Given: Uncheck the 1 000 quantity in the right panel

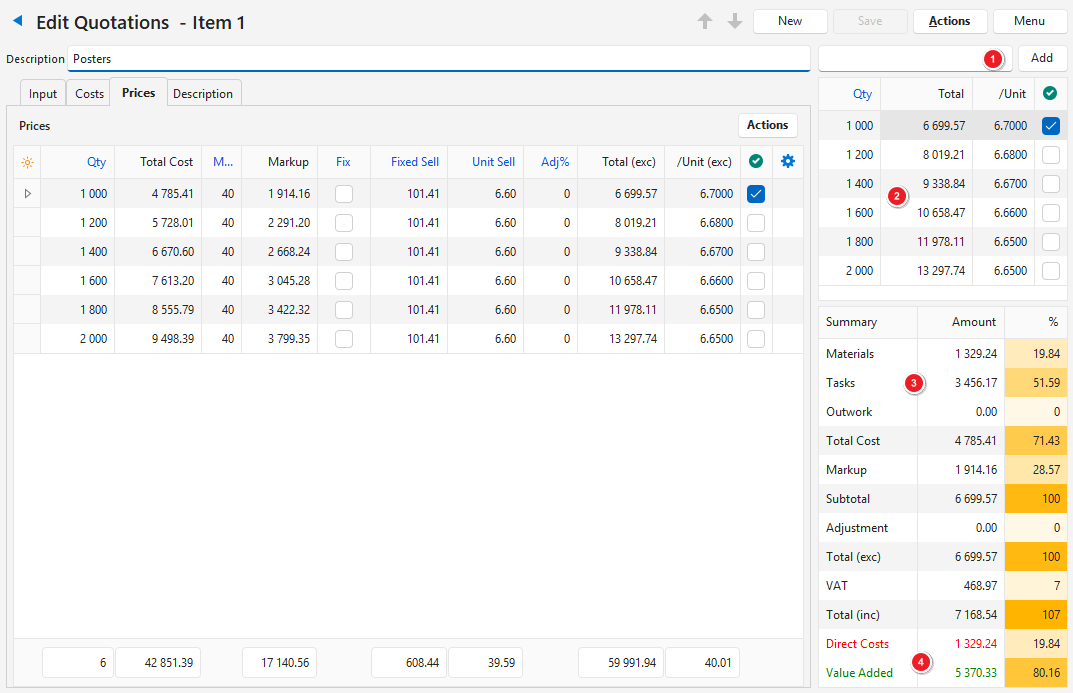Looking at the screenshot, I should pyautogui.click(x=1050, y=126).
